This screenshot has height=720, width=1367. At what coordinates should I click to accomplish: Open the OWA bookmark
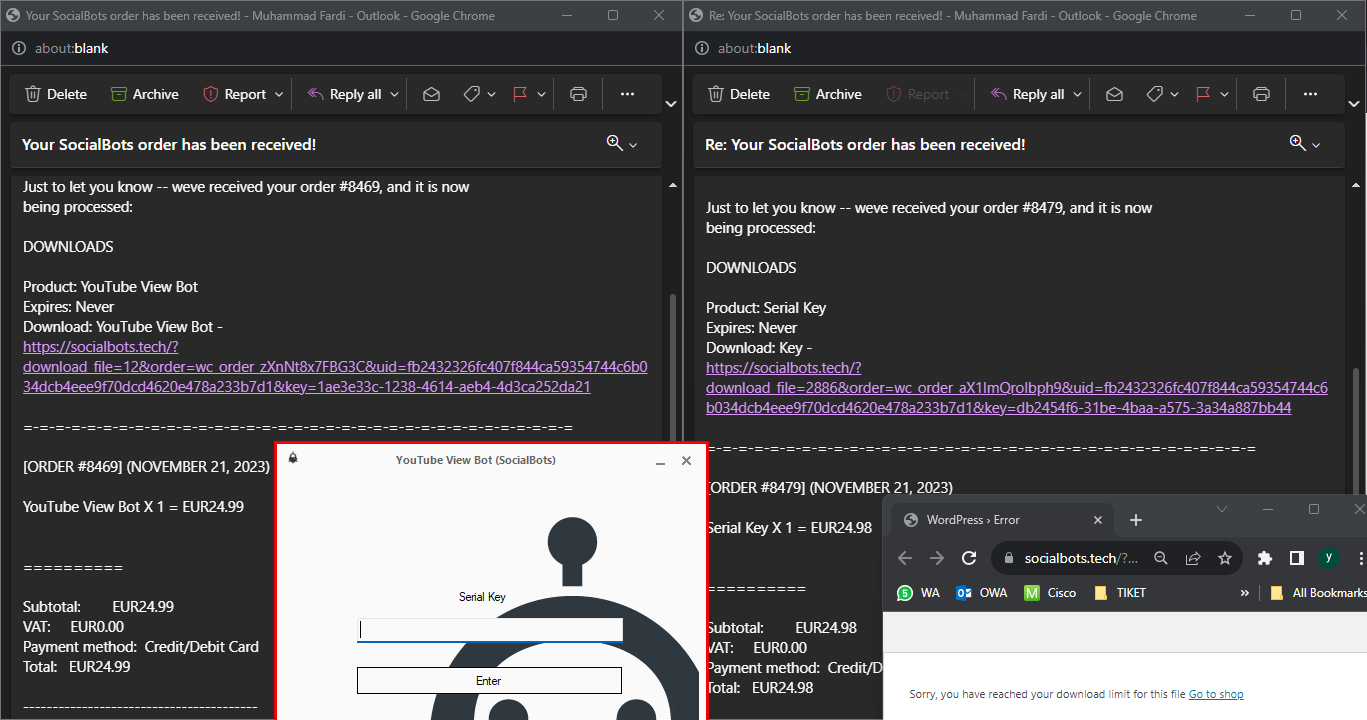(982, 593)
